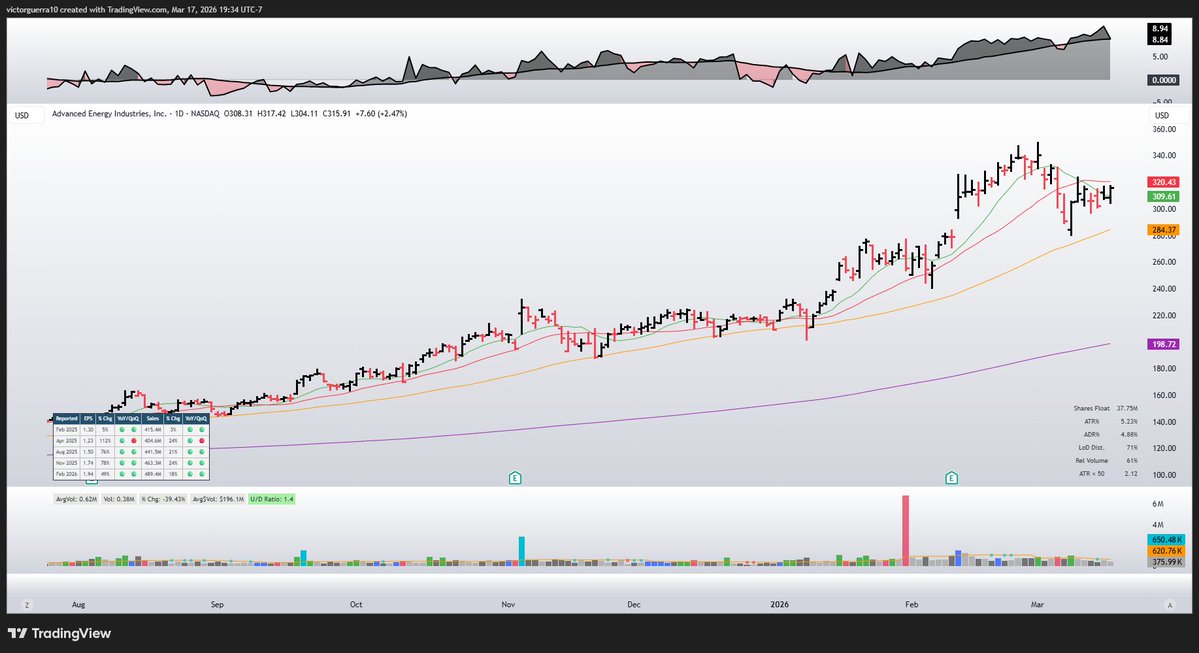Click the % Chg: -39.43% stat pill
Image resolution: width=1199 pixels, height=653 pixels.
pos(163,499)
